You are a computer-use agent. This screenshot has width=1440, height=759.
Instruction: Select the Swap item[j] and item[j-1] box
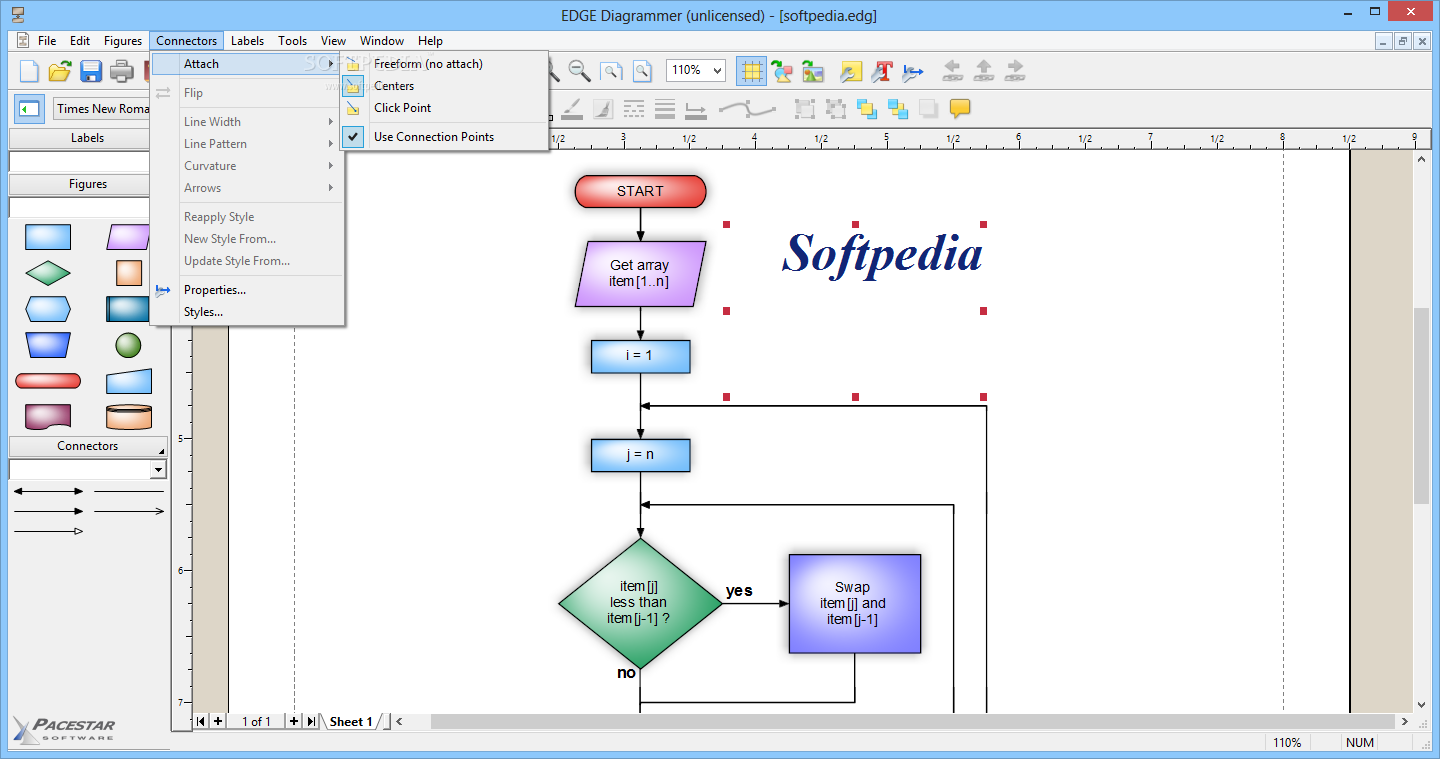click(854, 603)
